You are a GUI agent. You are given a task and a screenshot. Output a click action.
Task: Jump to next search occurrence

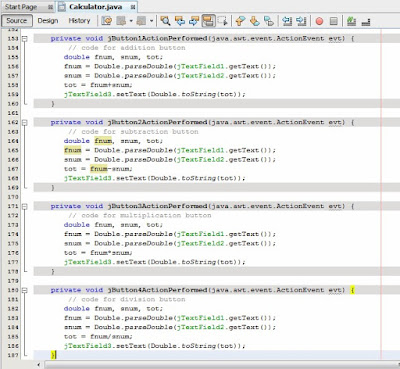click(x=194, y=21)
